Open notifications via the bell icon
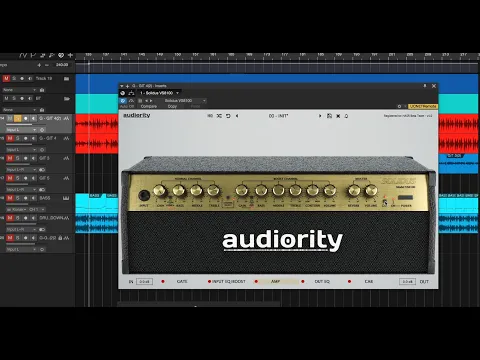This screenshot has height=360, width=480. pos(346,116)
